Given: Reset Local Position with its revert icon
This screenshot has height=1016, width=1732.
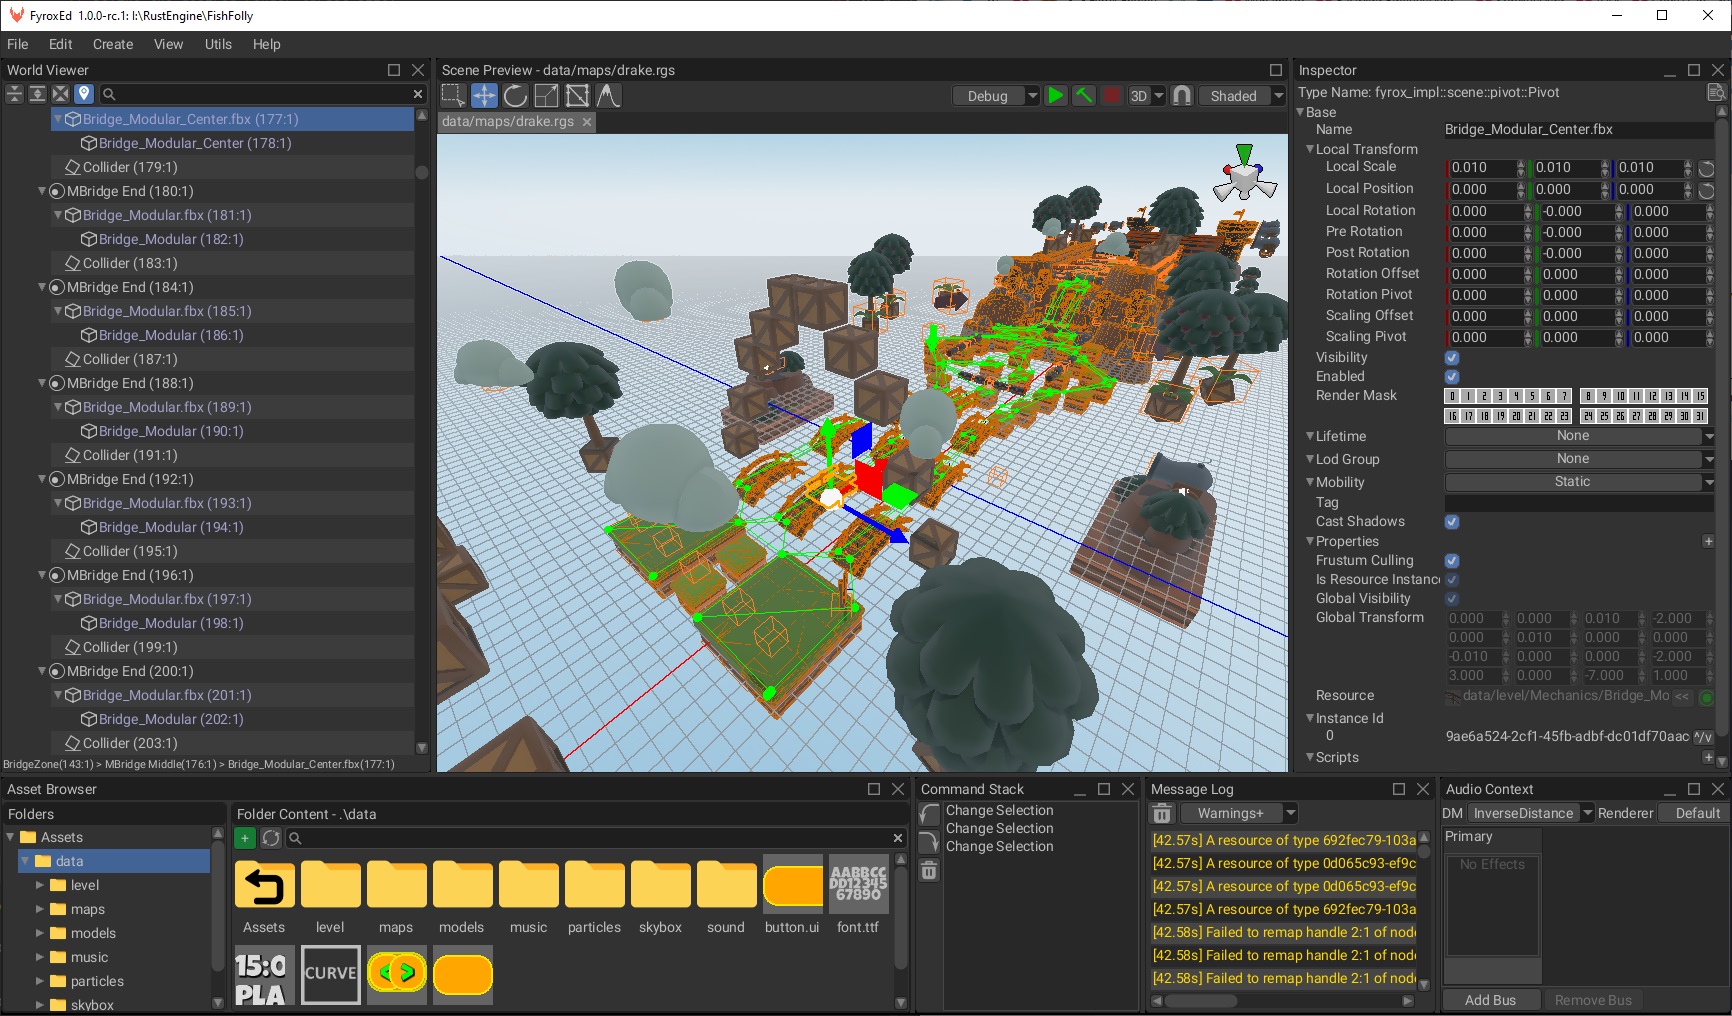Looking at the screenshot, I should click(x=1707, y=190).
